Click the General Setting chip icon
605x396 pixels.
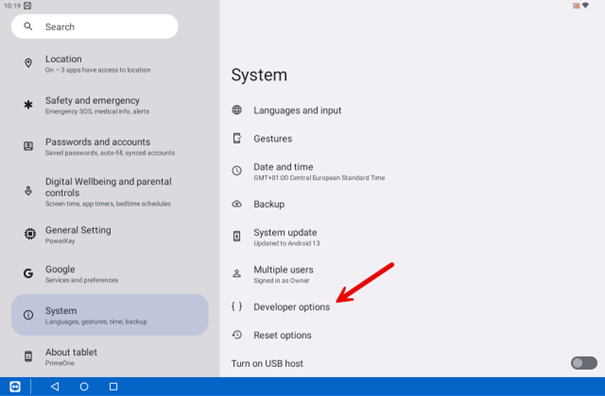[x=30, y=234]
